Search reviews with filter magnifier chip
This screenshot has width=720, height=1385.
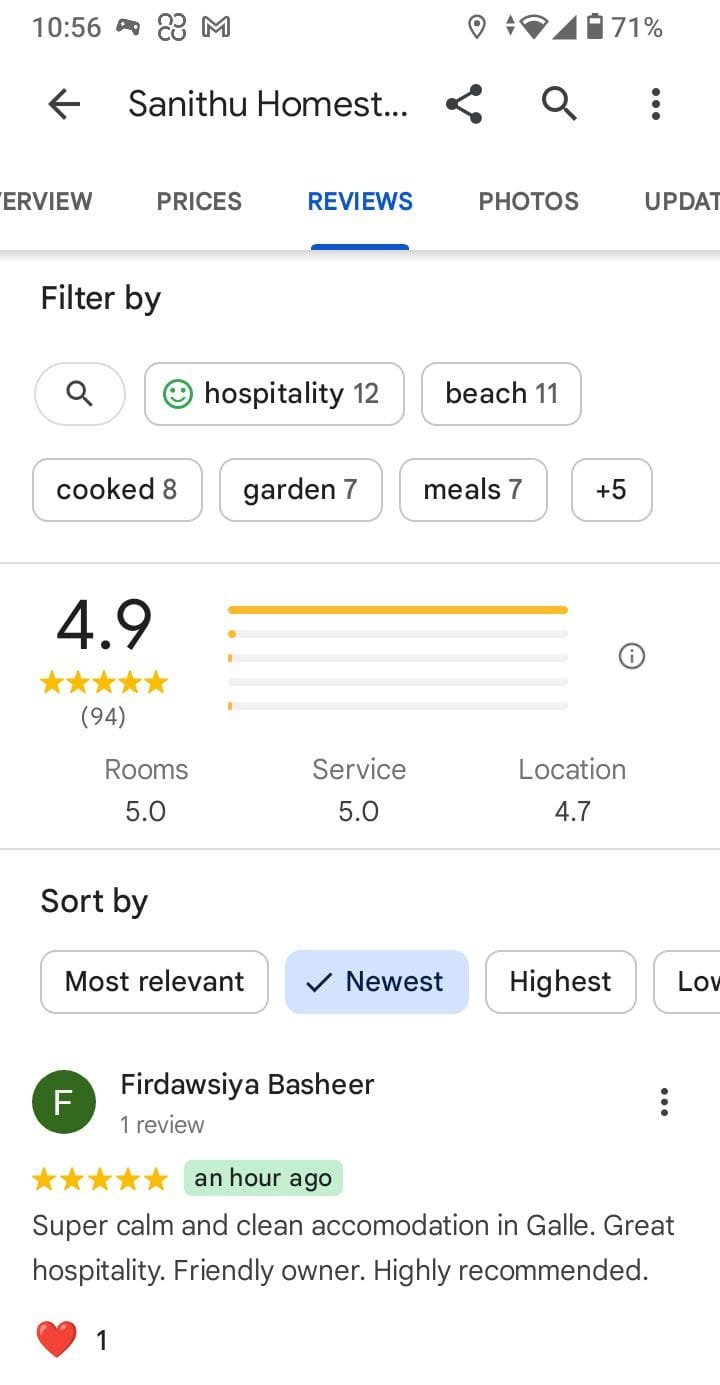(x=80, y=394)
